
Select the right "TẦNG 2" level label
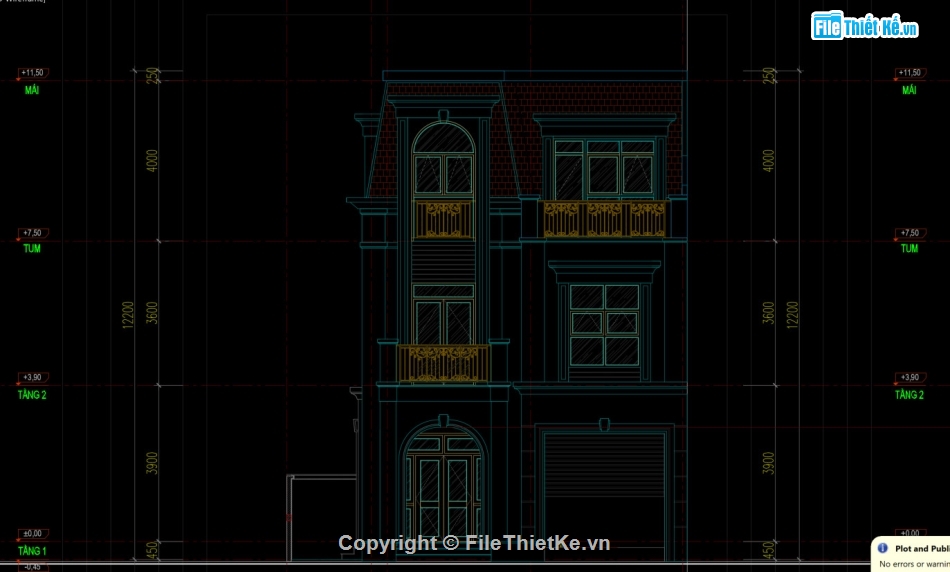point(909,394)
